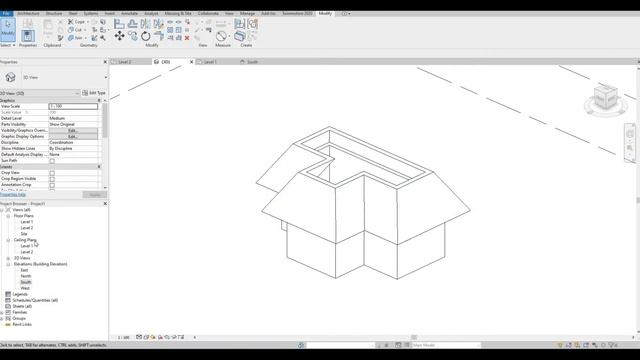640x360 pixels.
Task: Click the Measure tool icon
Action: click(221, 36)
